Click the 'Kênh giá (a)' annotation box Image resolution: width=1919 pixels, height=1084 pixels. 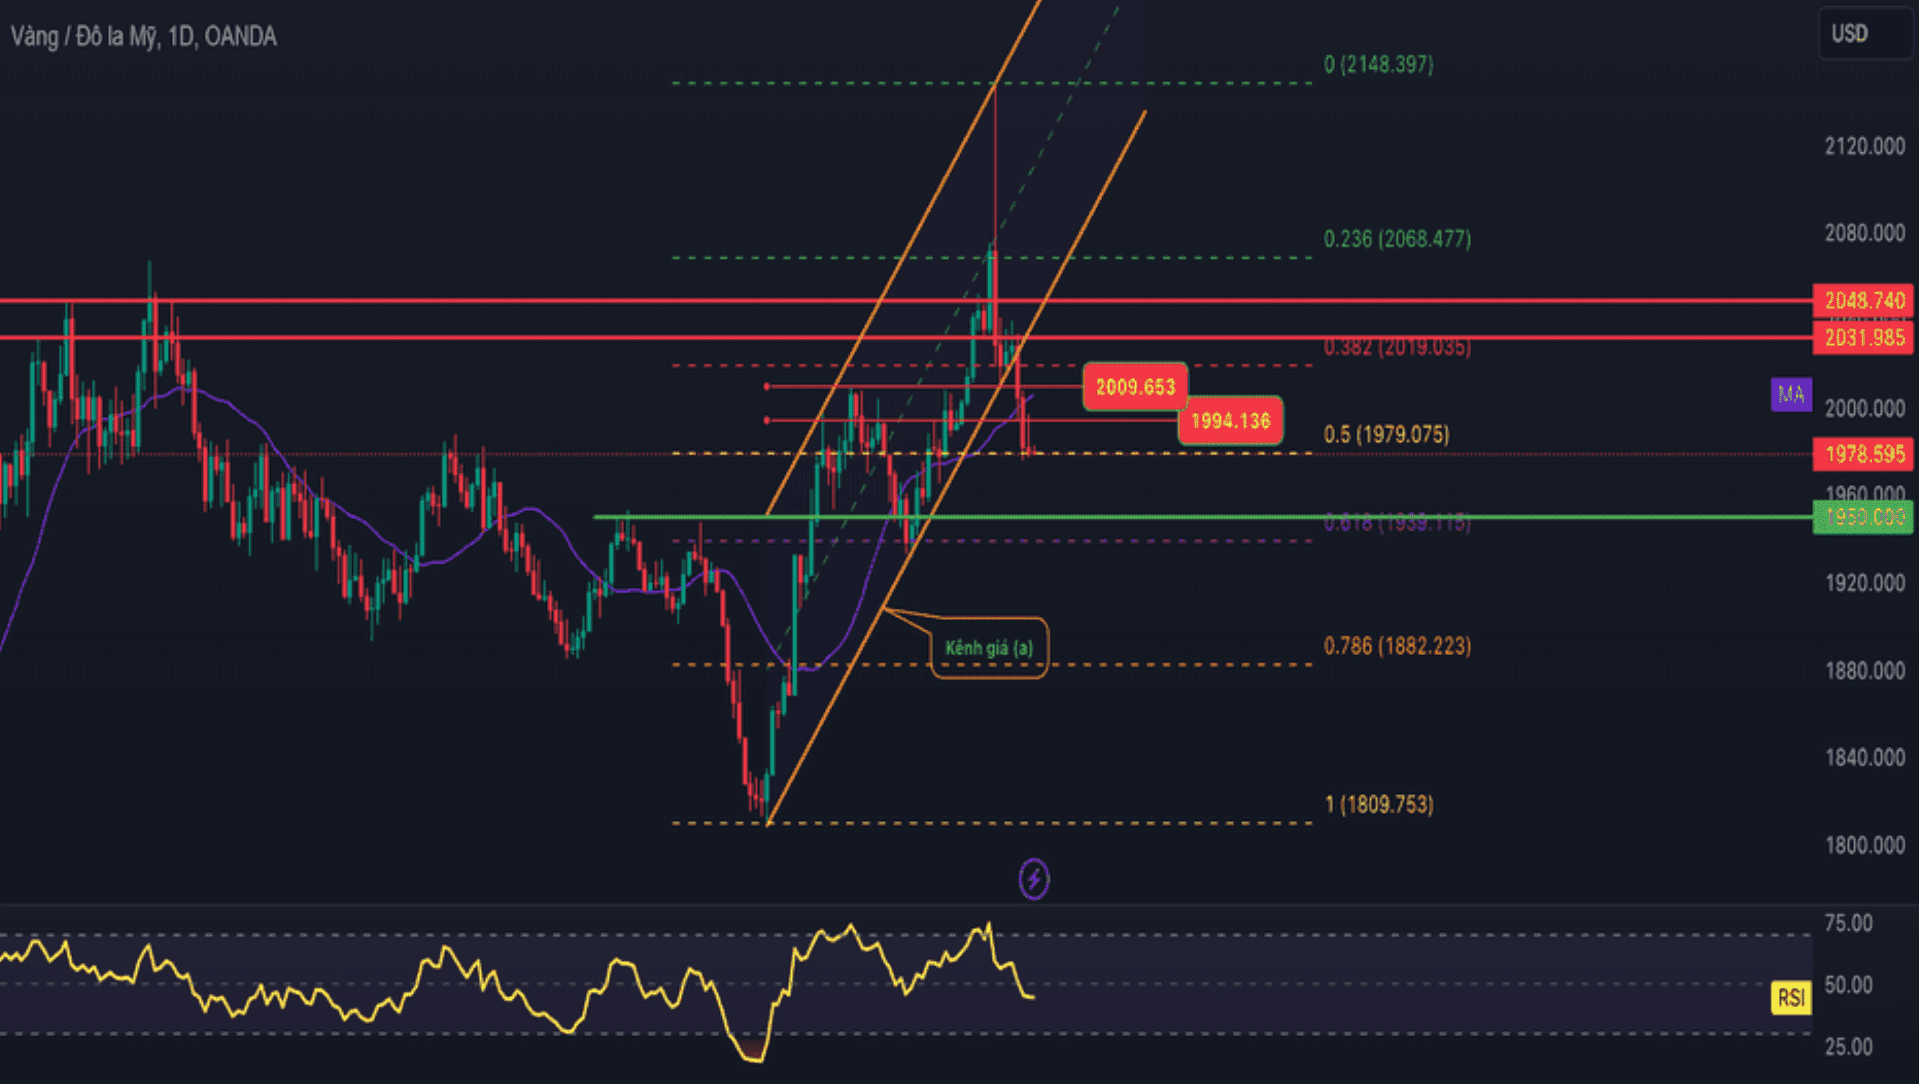989,648
